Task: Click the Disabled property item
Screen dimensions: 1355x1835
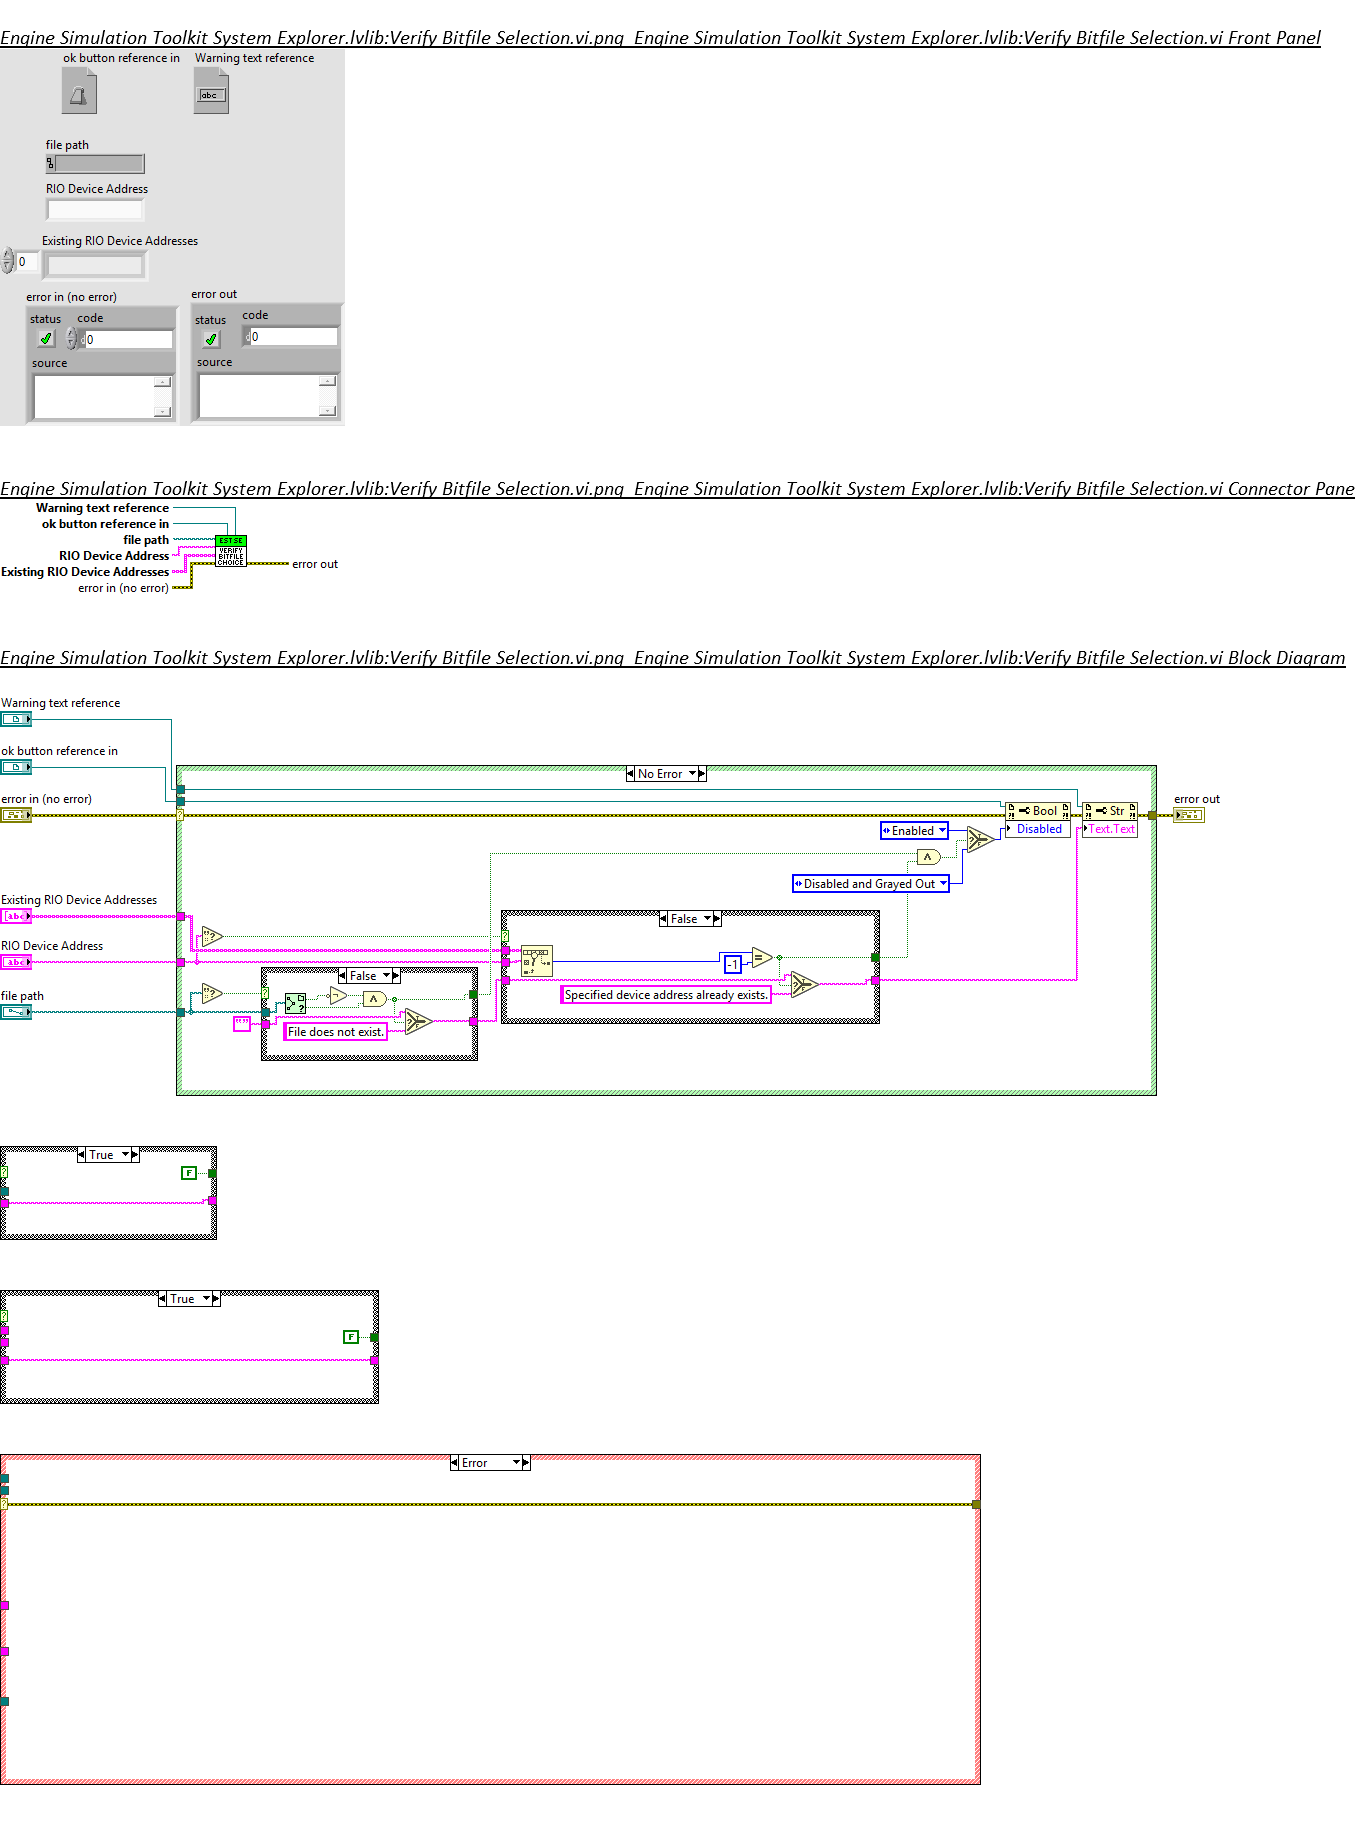Action: (1038, 829)
